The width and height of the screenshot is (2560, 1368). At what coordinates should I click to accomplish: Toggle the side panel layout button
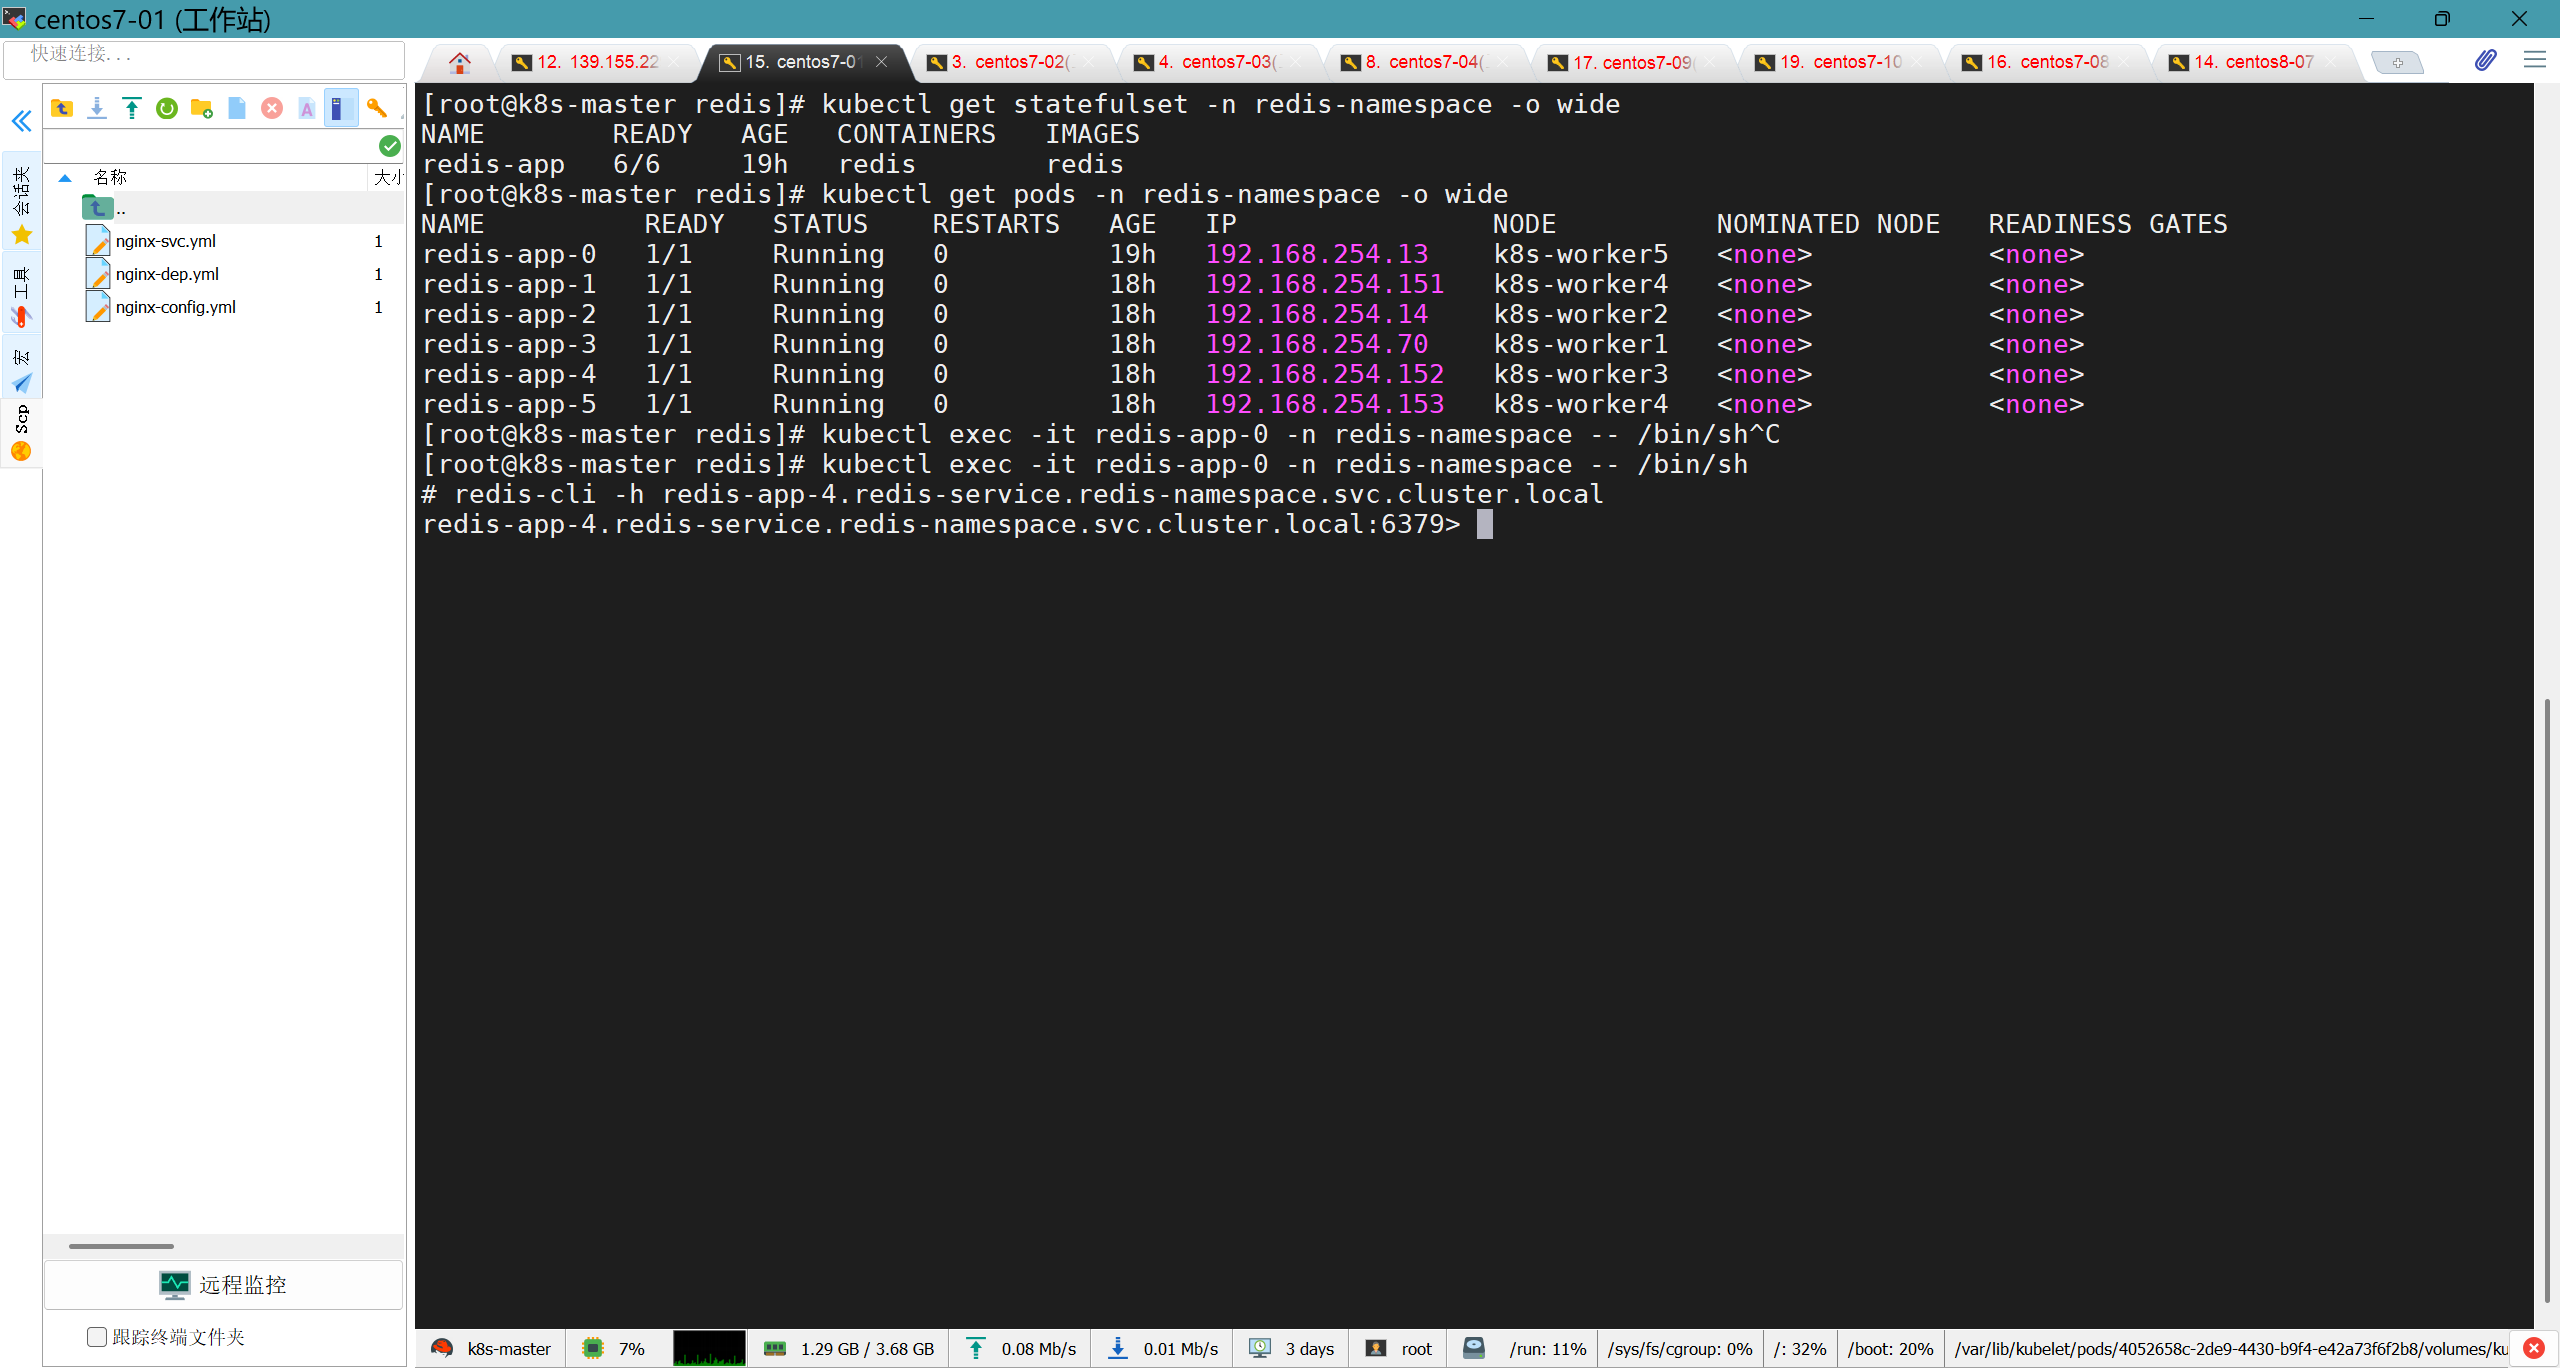(341, 108)
